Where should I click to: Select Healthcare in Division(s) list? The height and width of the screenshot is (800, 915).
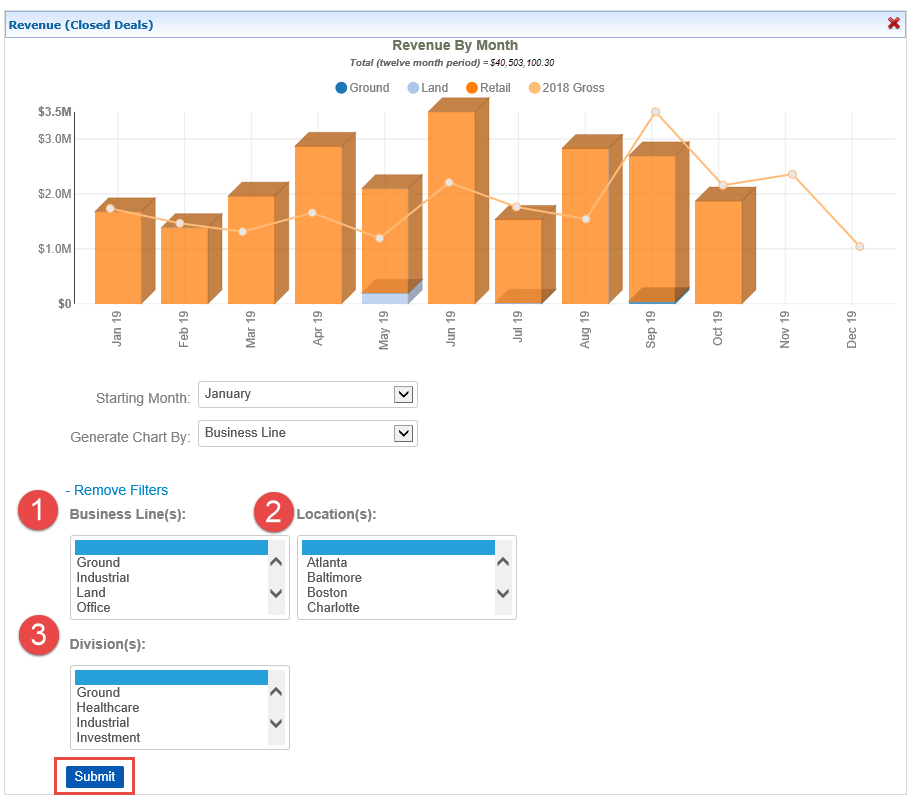(108, 707)
